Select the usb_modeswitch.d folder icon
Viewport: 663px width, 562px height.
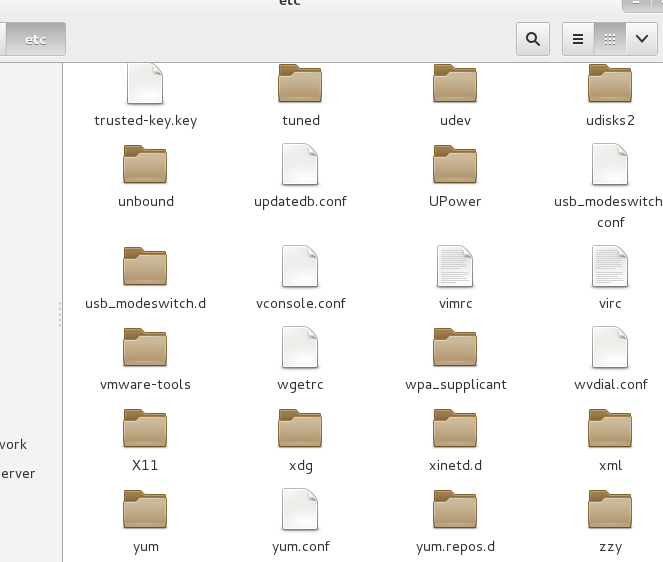pos(145,266)
